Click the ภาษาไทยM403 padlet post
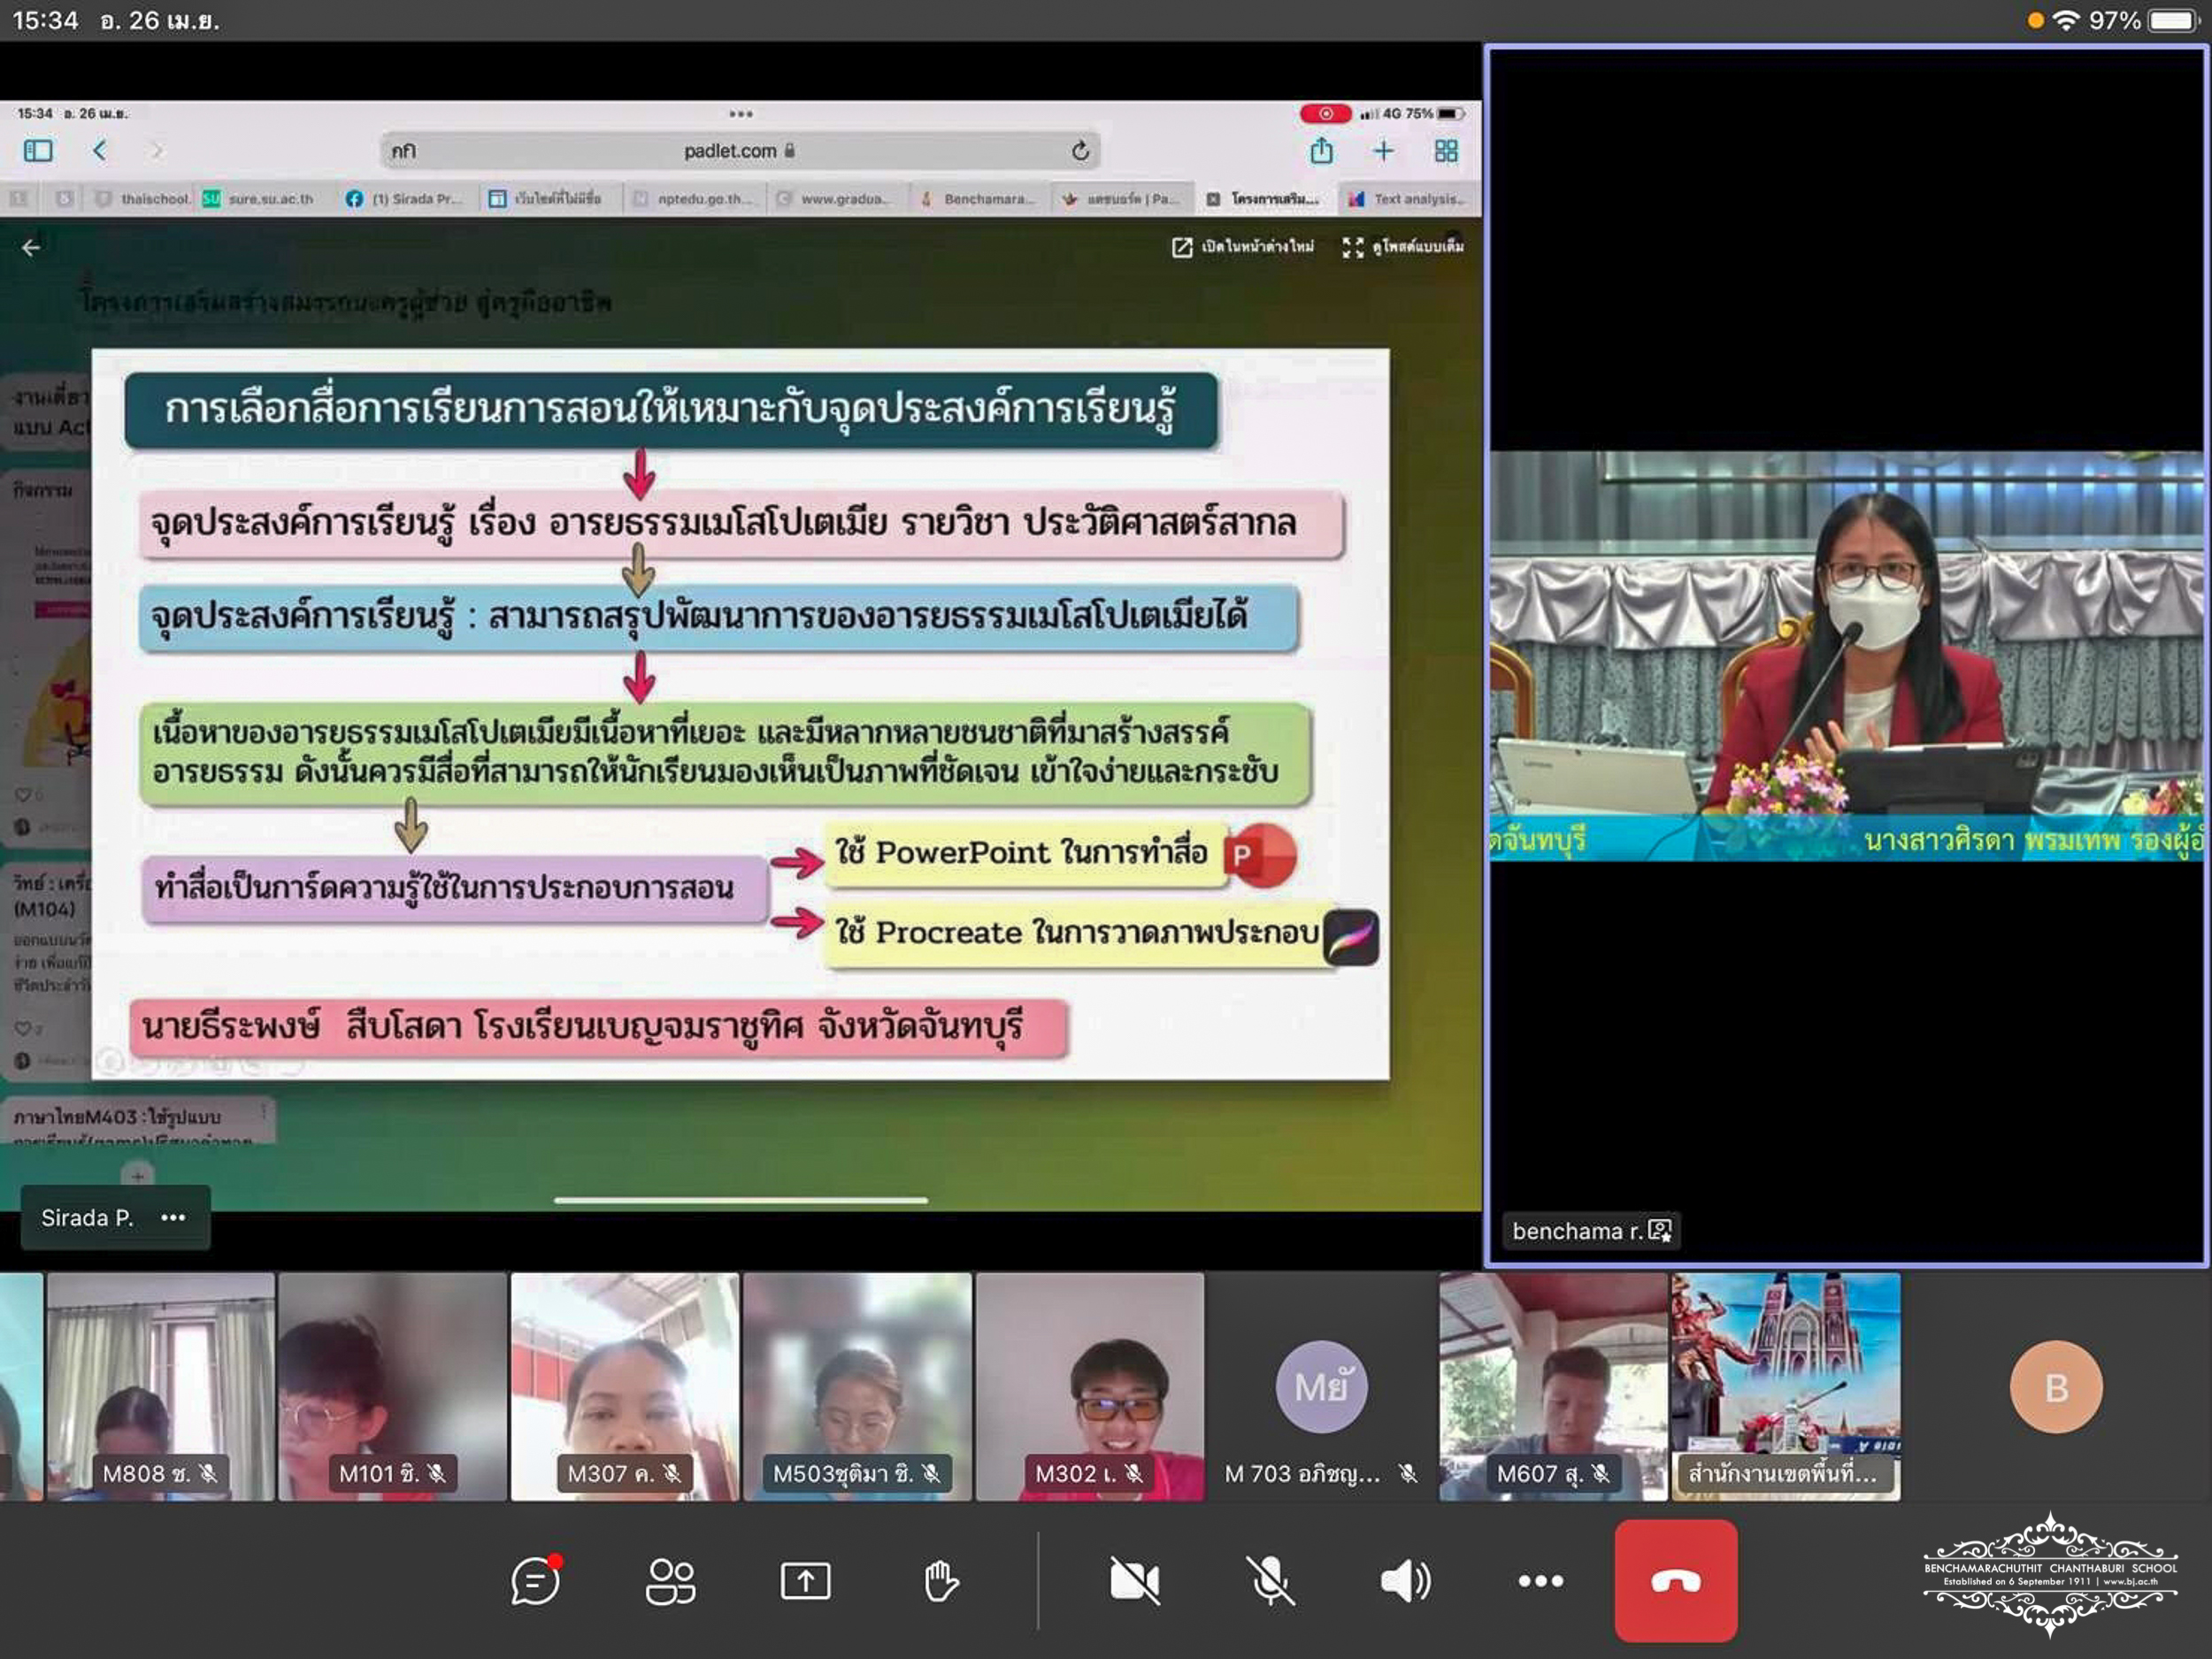 [138, 1122]
